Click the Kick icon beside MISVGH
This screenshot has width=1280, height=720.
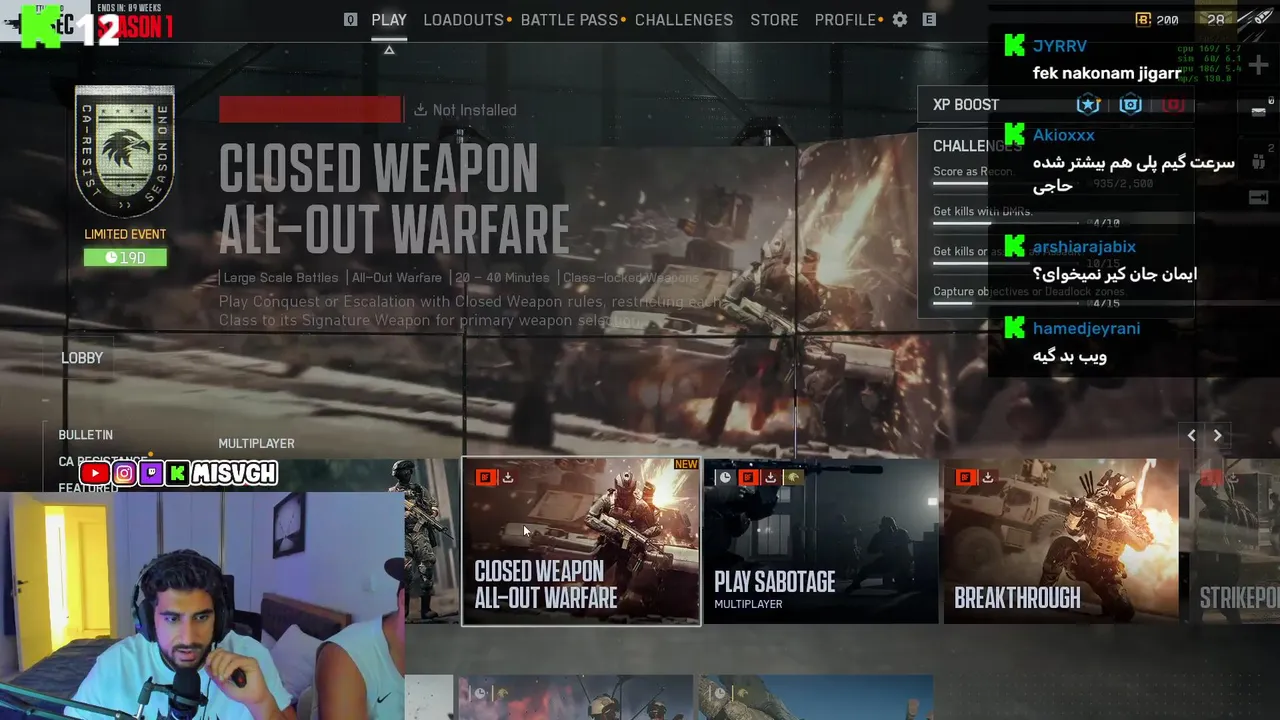[x=177, y=473]
